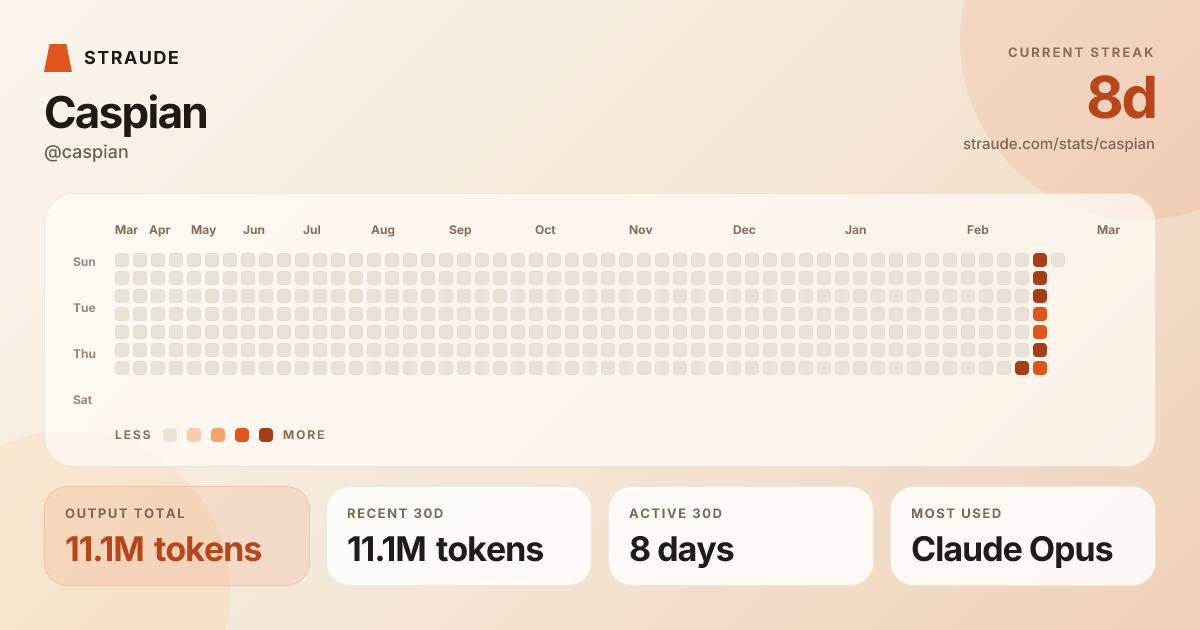Click the @caspian username handle

coord(86,152)
